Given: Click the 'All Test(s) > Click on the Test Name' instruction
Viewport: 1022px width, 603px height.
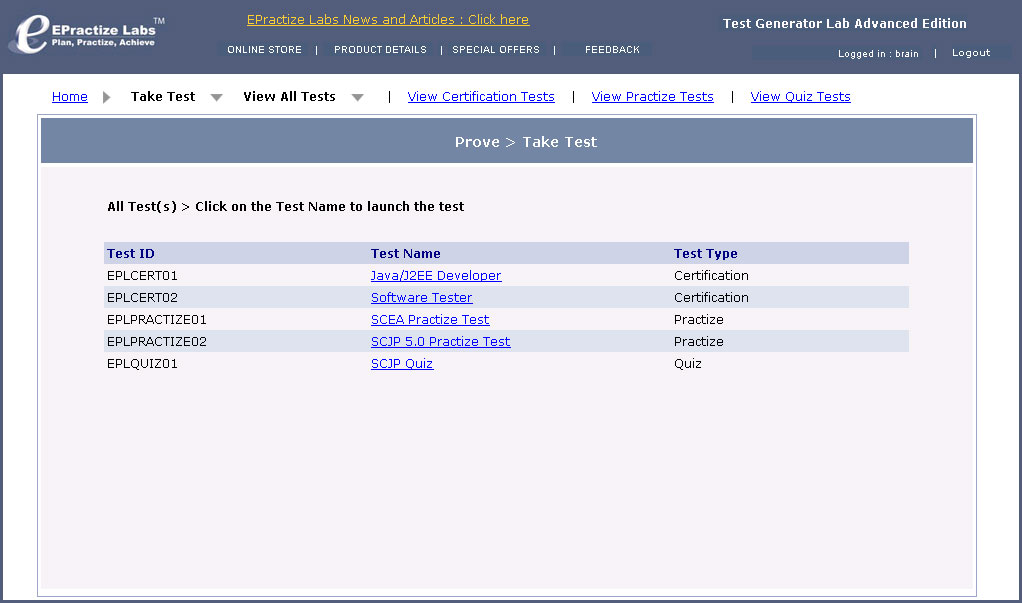Looking at the screenshot, I should point(285,207).
